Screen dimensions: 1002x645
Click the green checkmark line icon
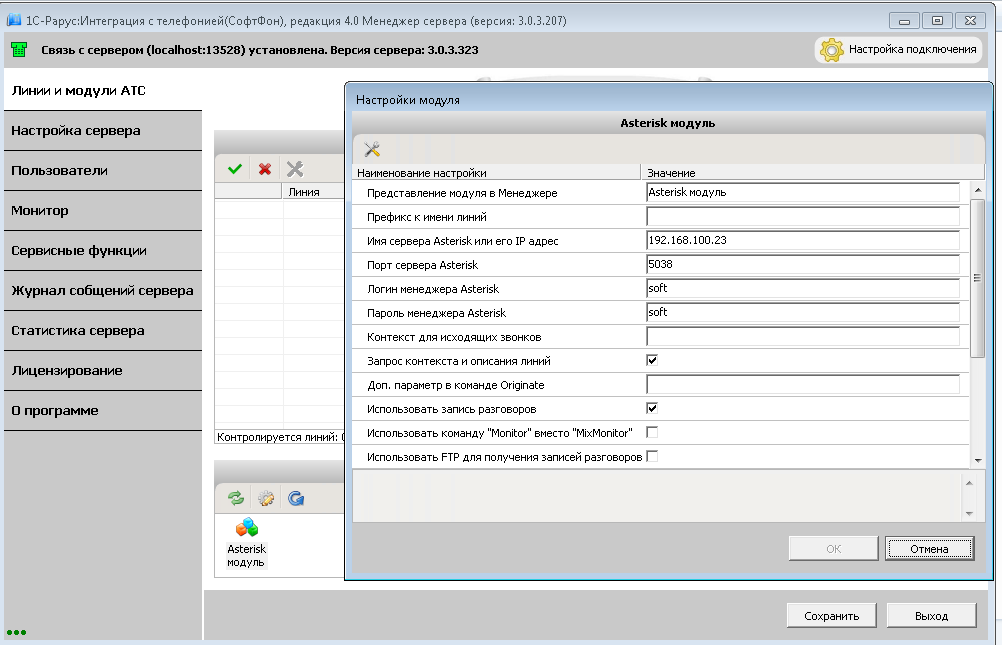[235, 169]
